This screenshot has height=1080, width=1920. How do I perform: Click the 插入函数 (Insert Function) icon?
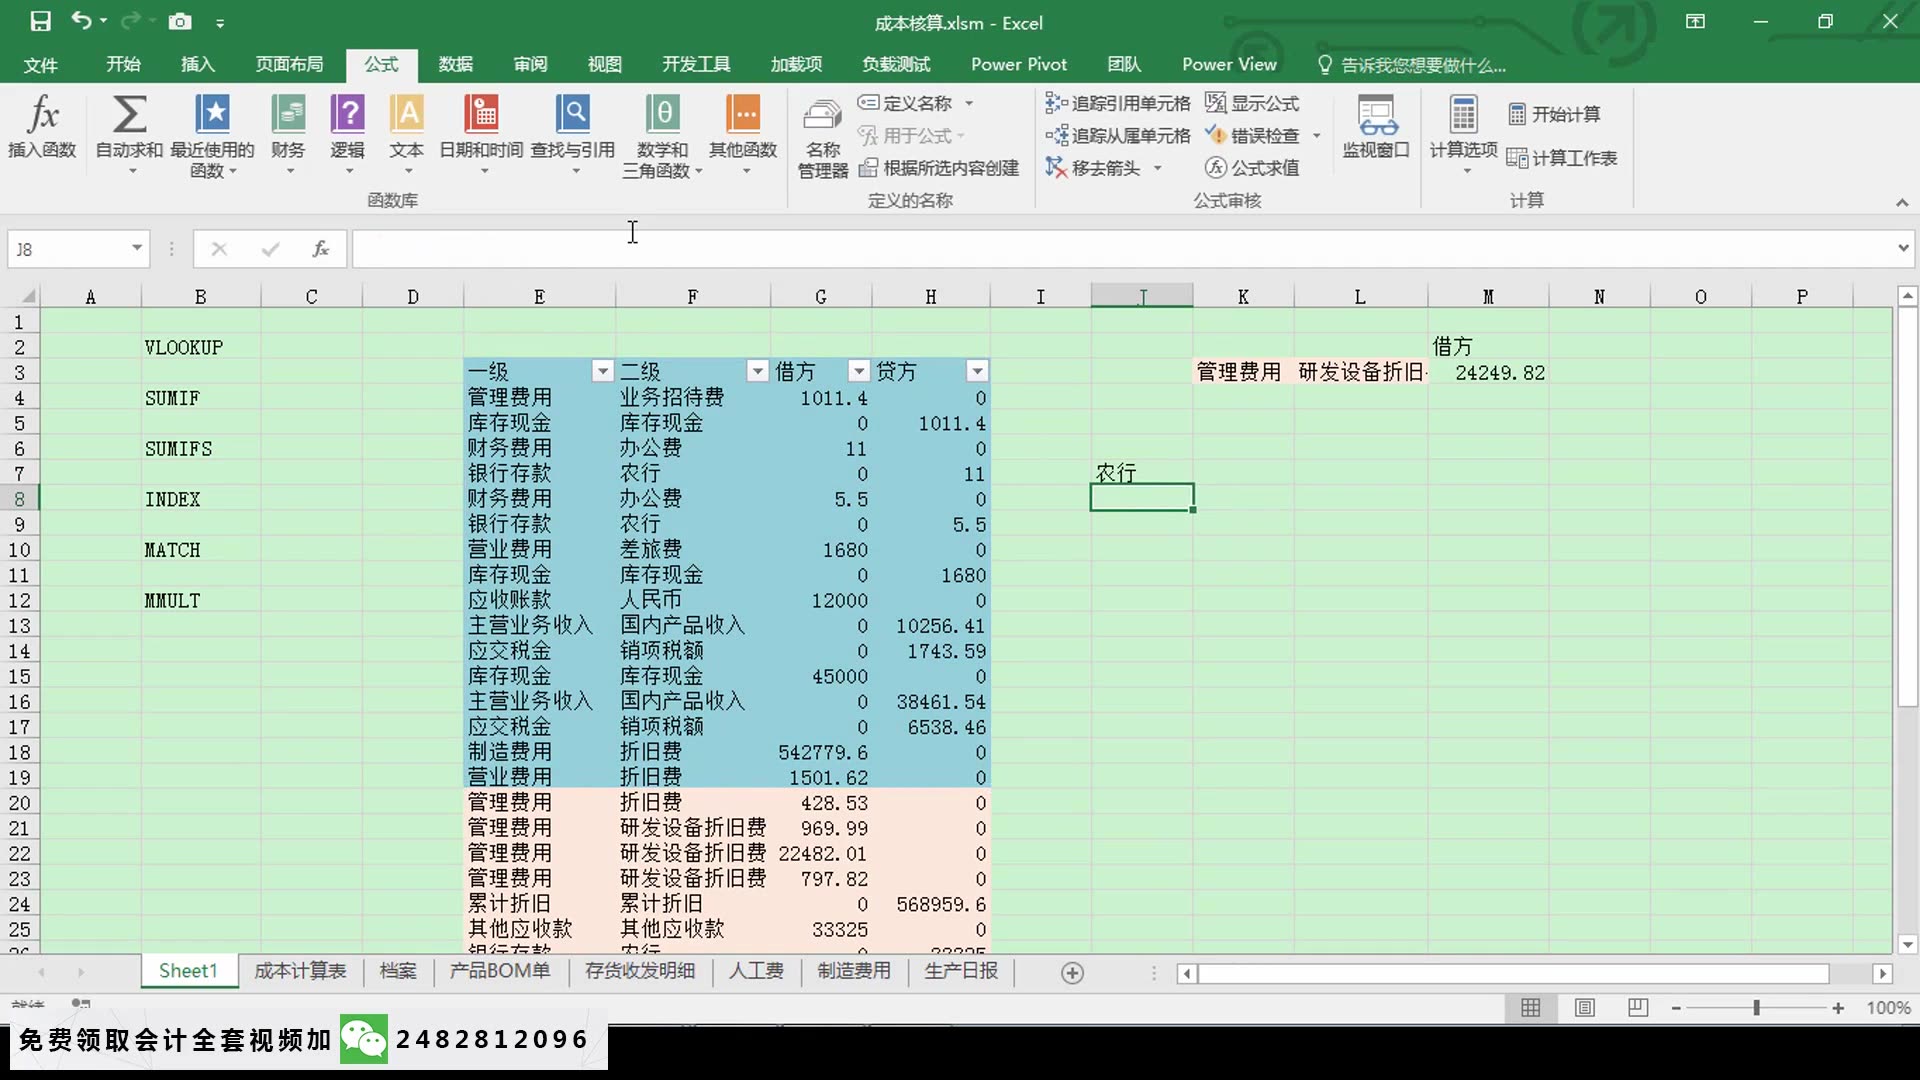tap(43, 128)
